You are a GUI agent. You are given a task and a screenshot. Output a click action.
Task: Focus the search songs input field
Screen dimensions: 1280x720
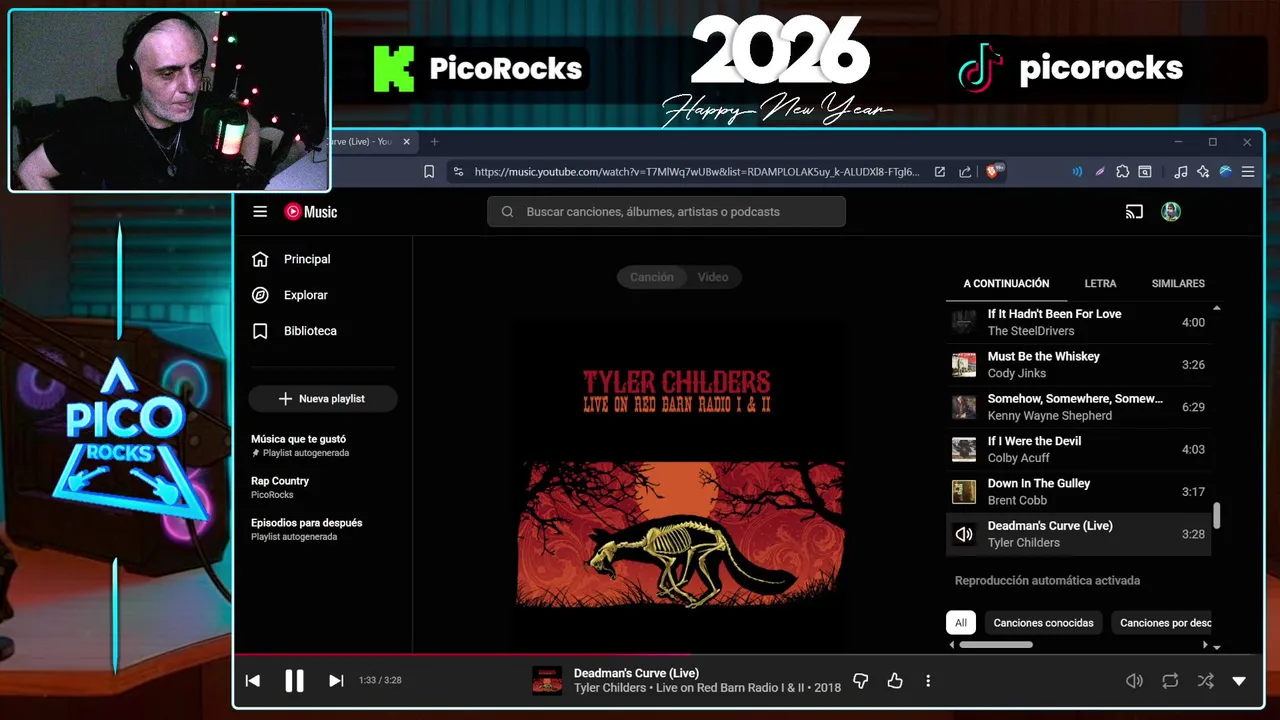666,211
